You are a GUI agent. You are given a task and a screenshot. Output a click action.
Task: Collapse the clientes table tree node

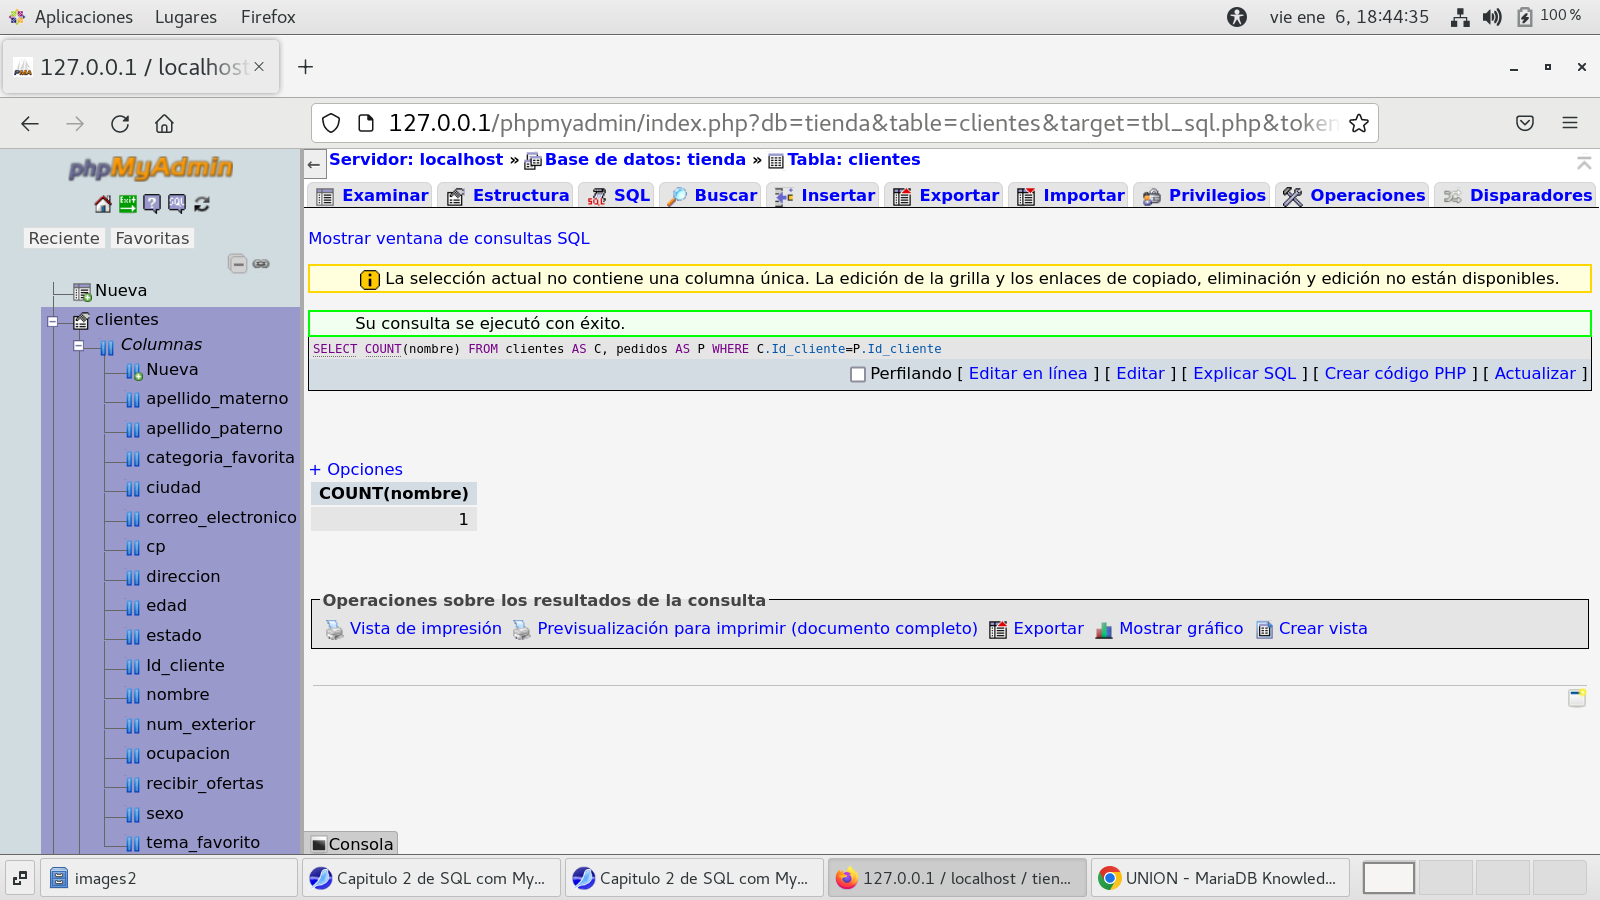tap(53, 321)
